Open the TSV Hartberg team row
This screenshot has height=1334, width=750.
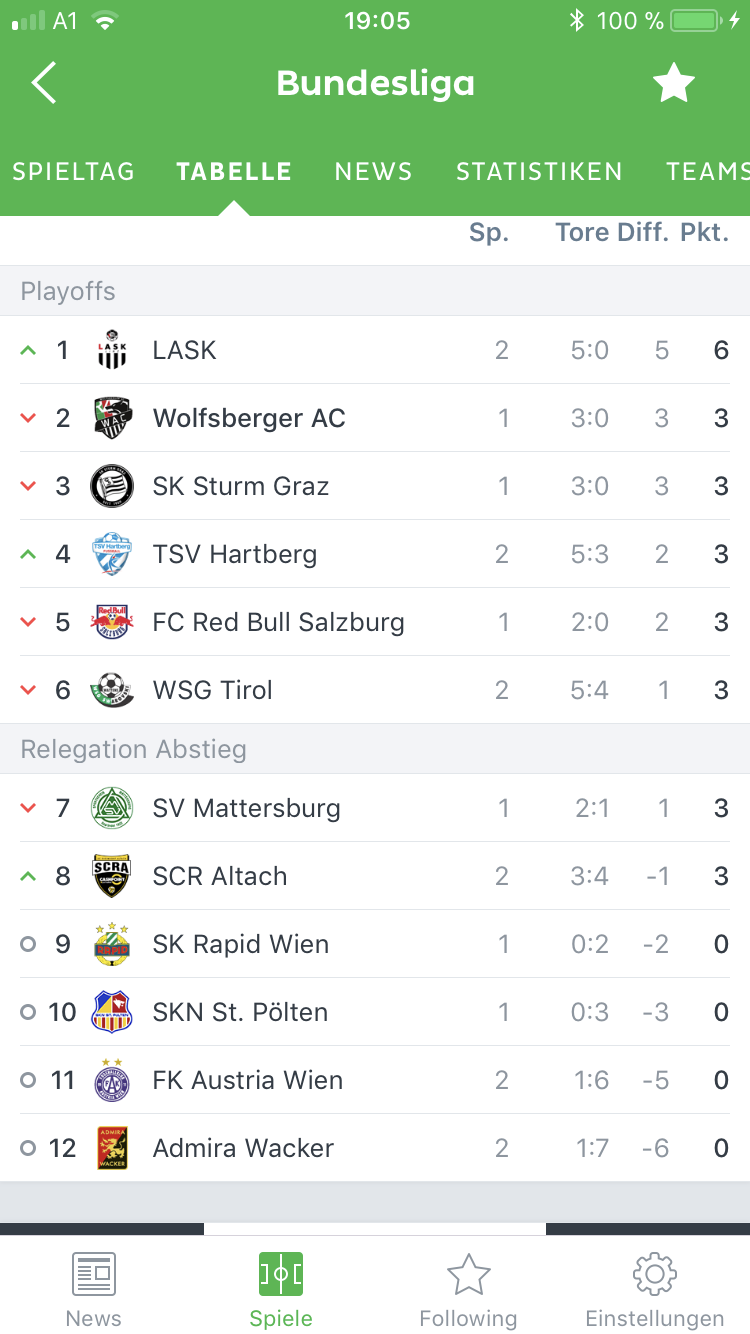[235, 554]
